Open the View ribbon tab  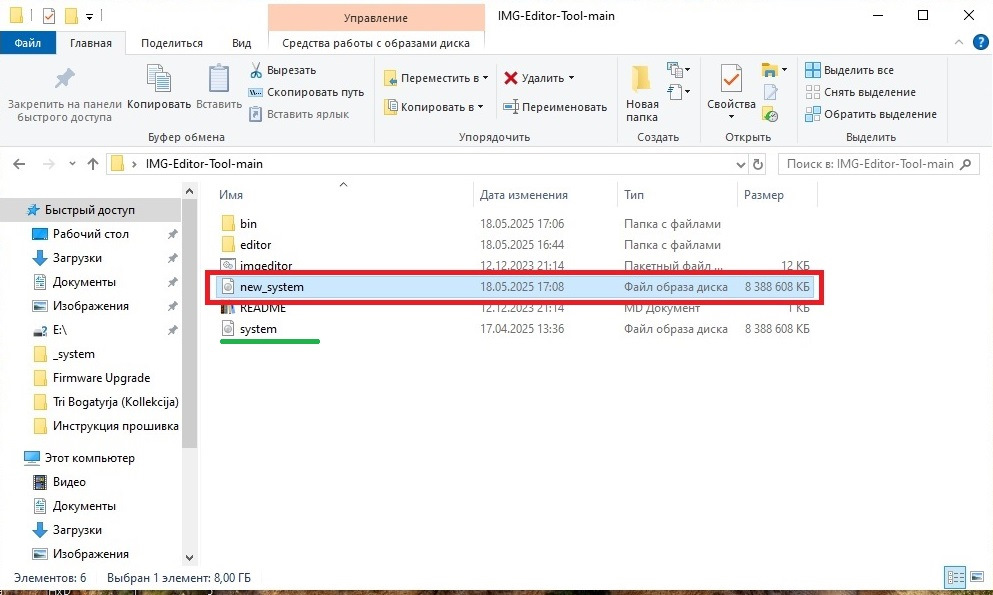tap(241, 43)
